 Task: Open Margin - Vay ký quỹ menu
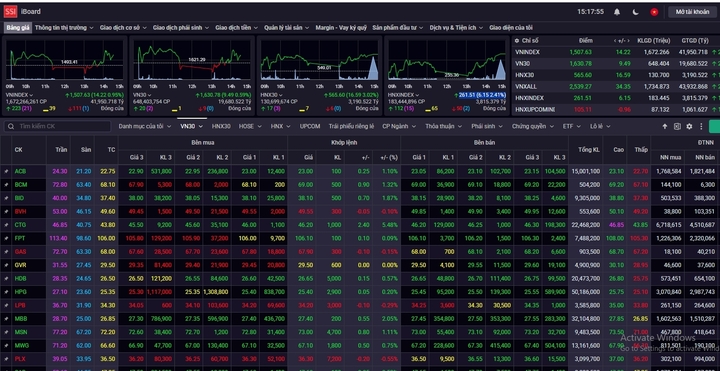341,28
